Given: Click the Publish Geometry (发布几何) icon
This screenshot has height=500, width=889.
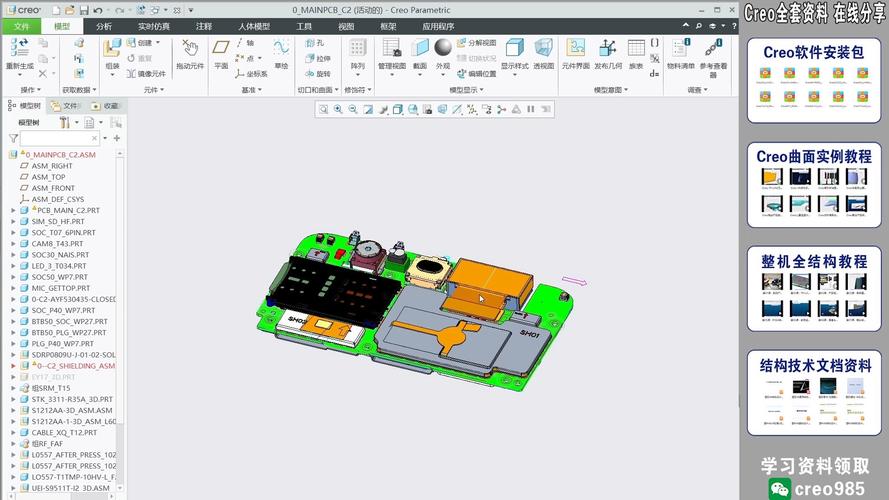Looking at the screenshot, I should coord(608,48).
